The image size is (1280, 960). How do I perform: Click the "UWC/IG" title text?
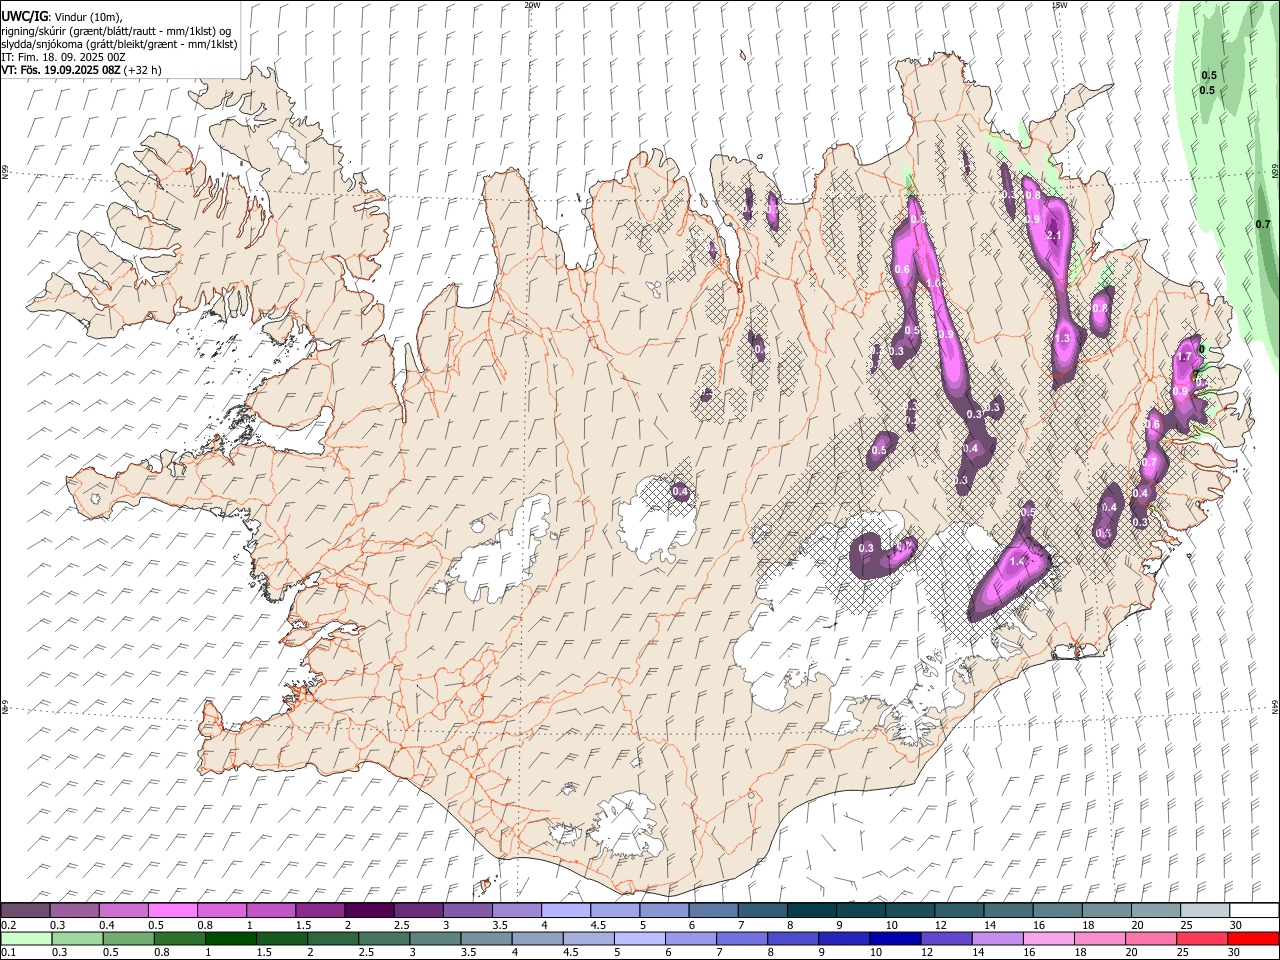[24, 17]
